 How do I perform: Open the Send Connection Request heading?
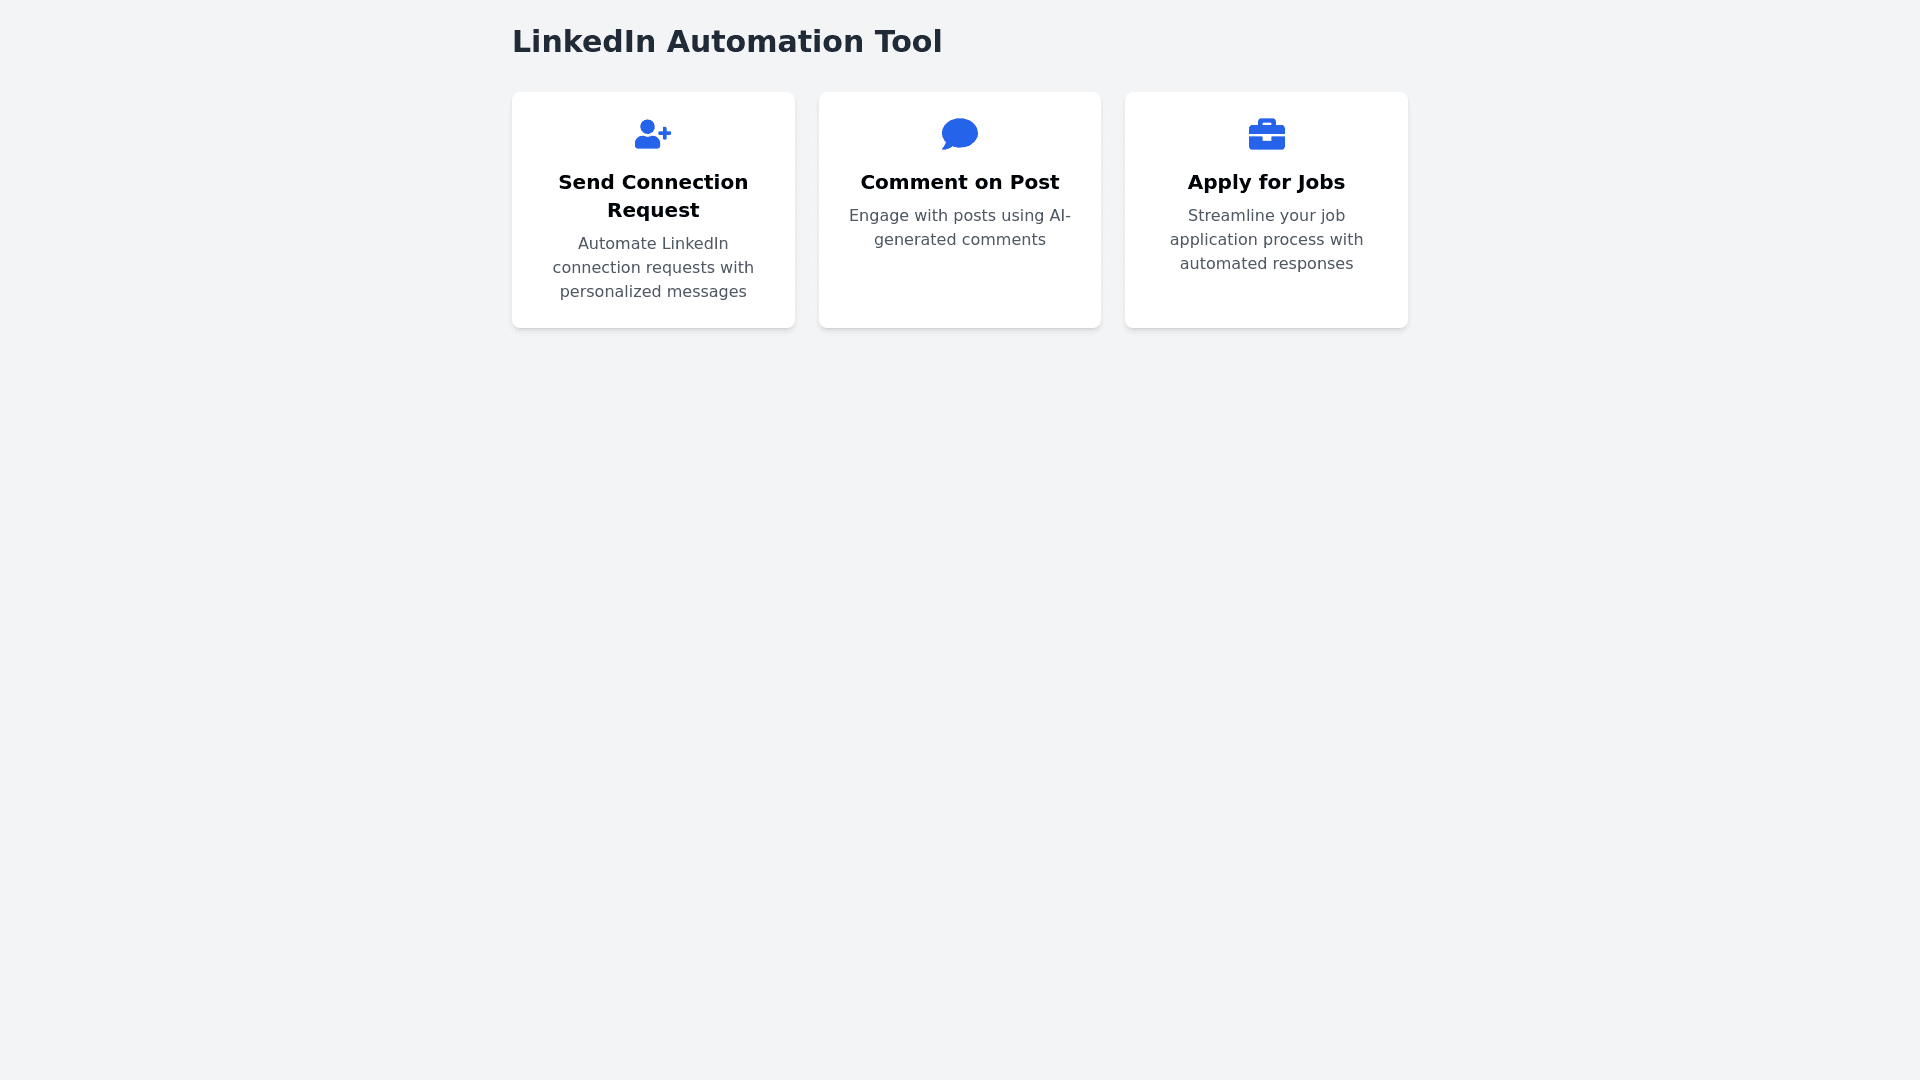[x=653, y=183]
